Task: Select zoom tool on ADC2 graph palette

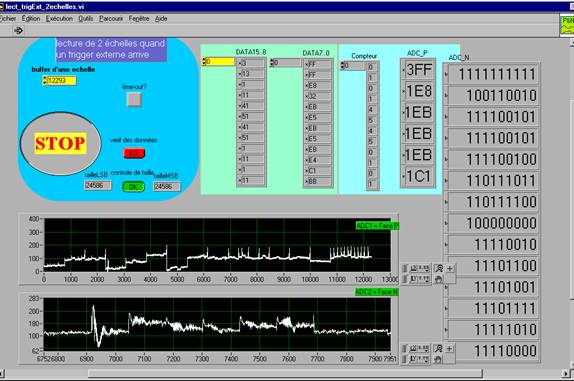Action: click(438, 349)
